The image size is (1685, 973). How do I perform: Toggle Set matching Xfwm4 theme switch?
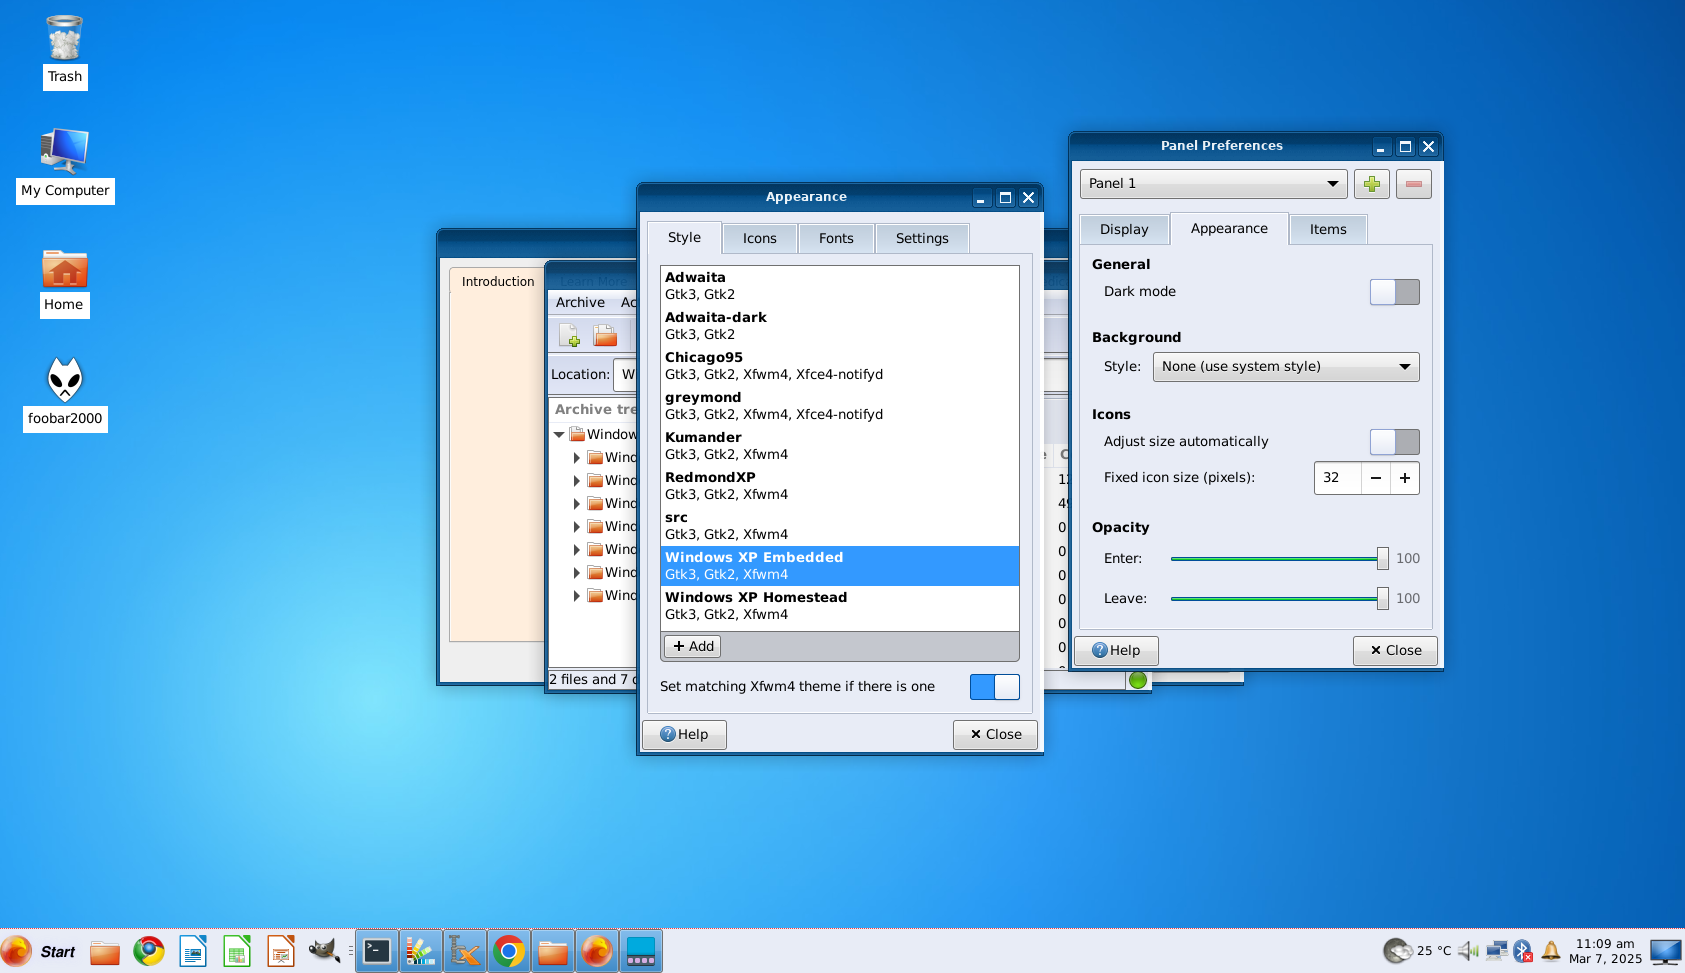(x=995, y=687)
